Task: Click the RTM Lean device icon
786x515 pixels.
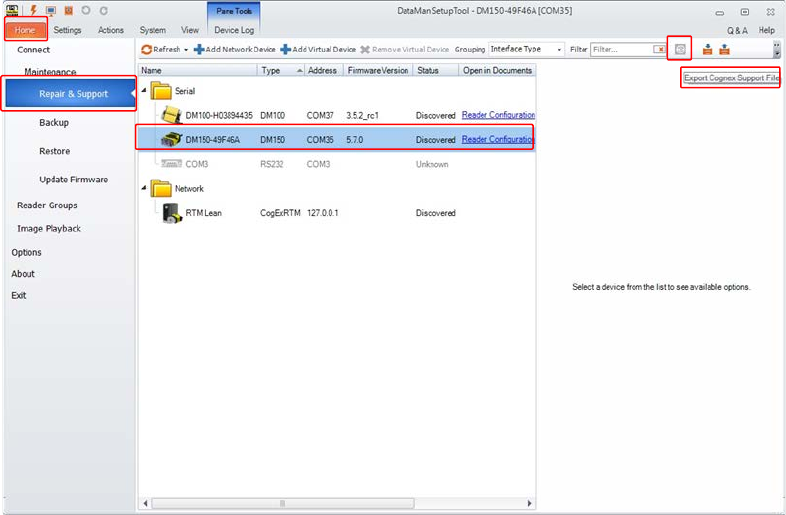Action: tap(172, 213)
